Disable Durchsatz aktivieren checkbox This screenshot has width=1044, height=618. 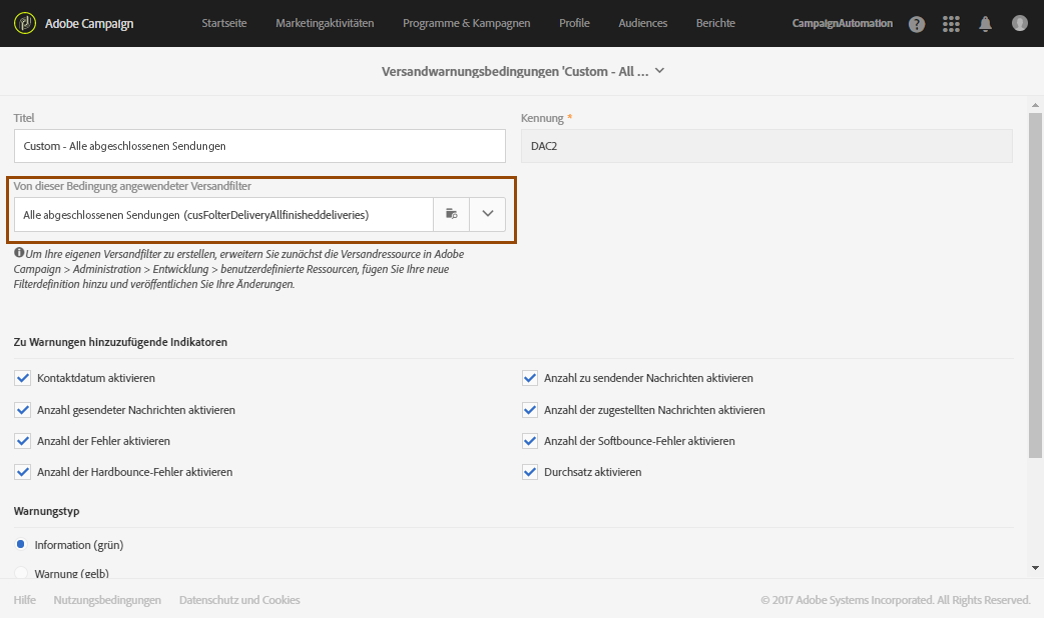pyautogui.click(x=530, y=472)
